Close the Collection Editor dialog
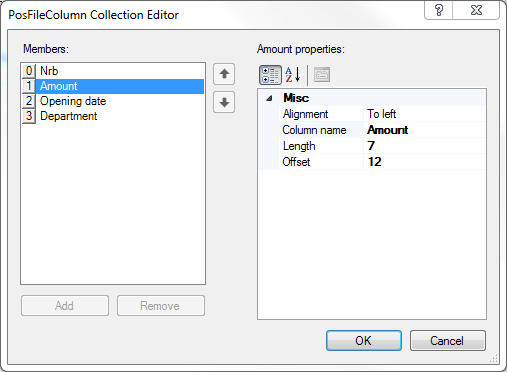 tap(476, 10)
